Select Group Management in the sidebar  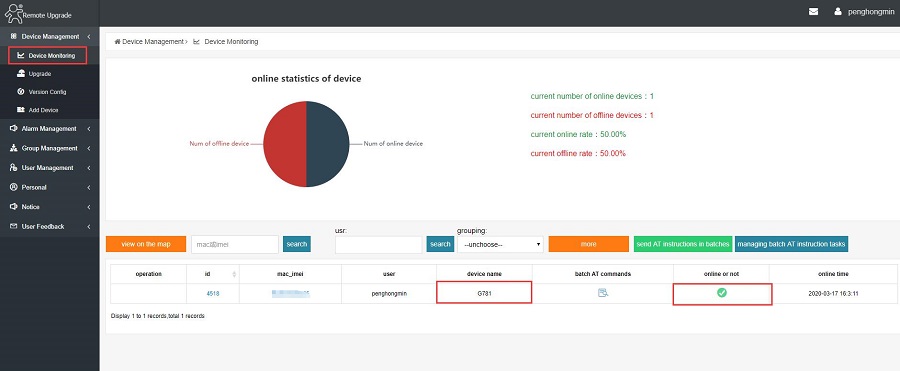coord(49,148)
